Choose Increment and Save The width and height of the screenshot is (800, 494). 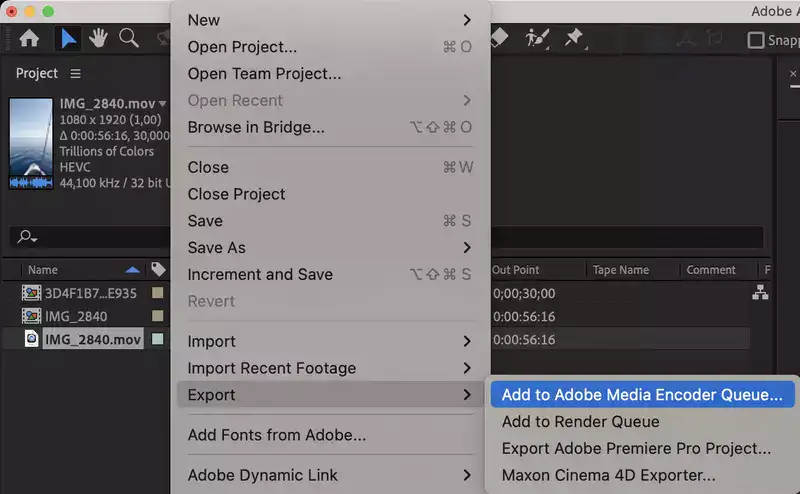click(330, 275)
